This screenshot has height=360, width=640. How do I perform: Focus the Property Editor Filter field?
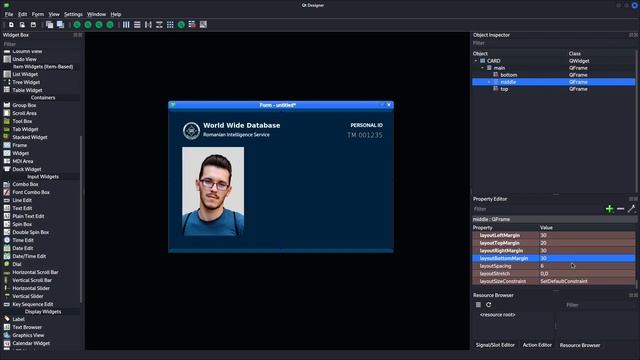click(x=537, y=209)
